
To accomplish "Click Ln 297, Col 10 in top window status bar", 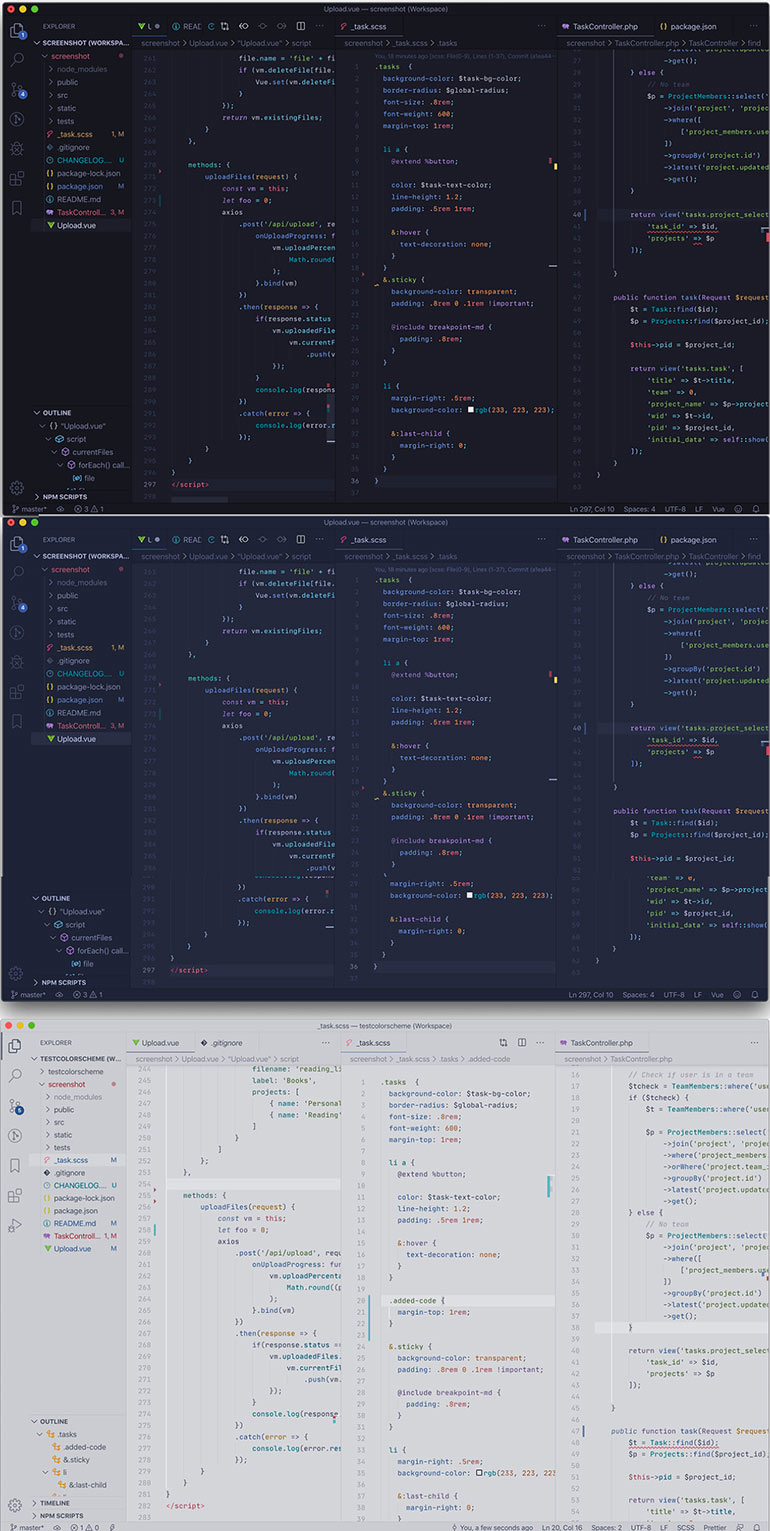I will tap(590, 509).
